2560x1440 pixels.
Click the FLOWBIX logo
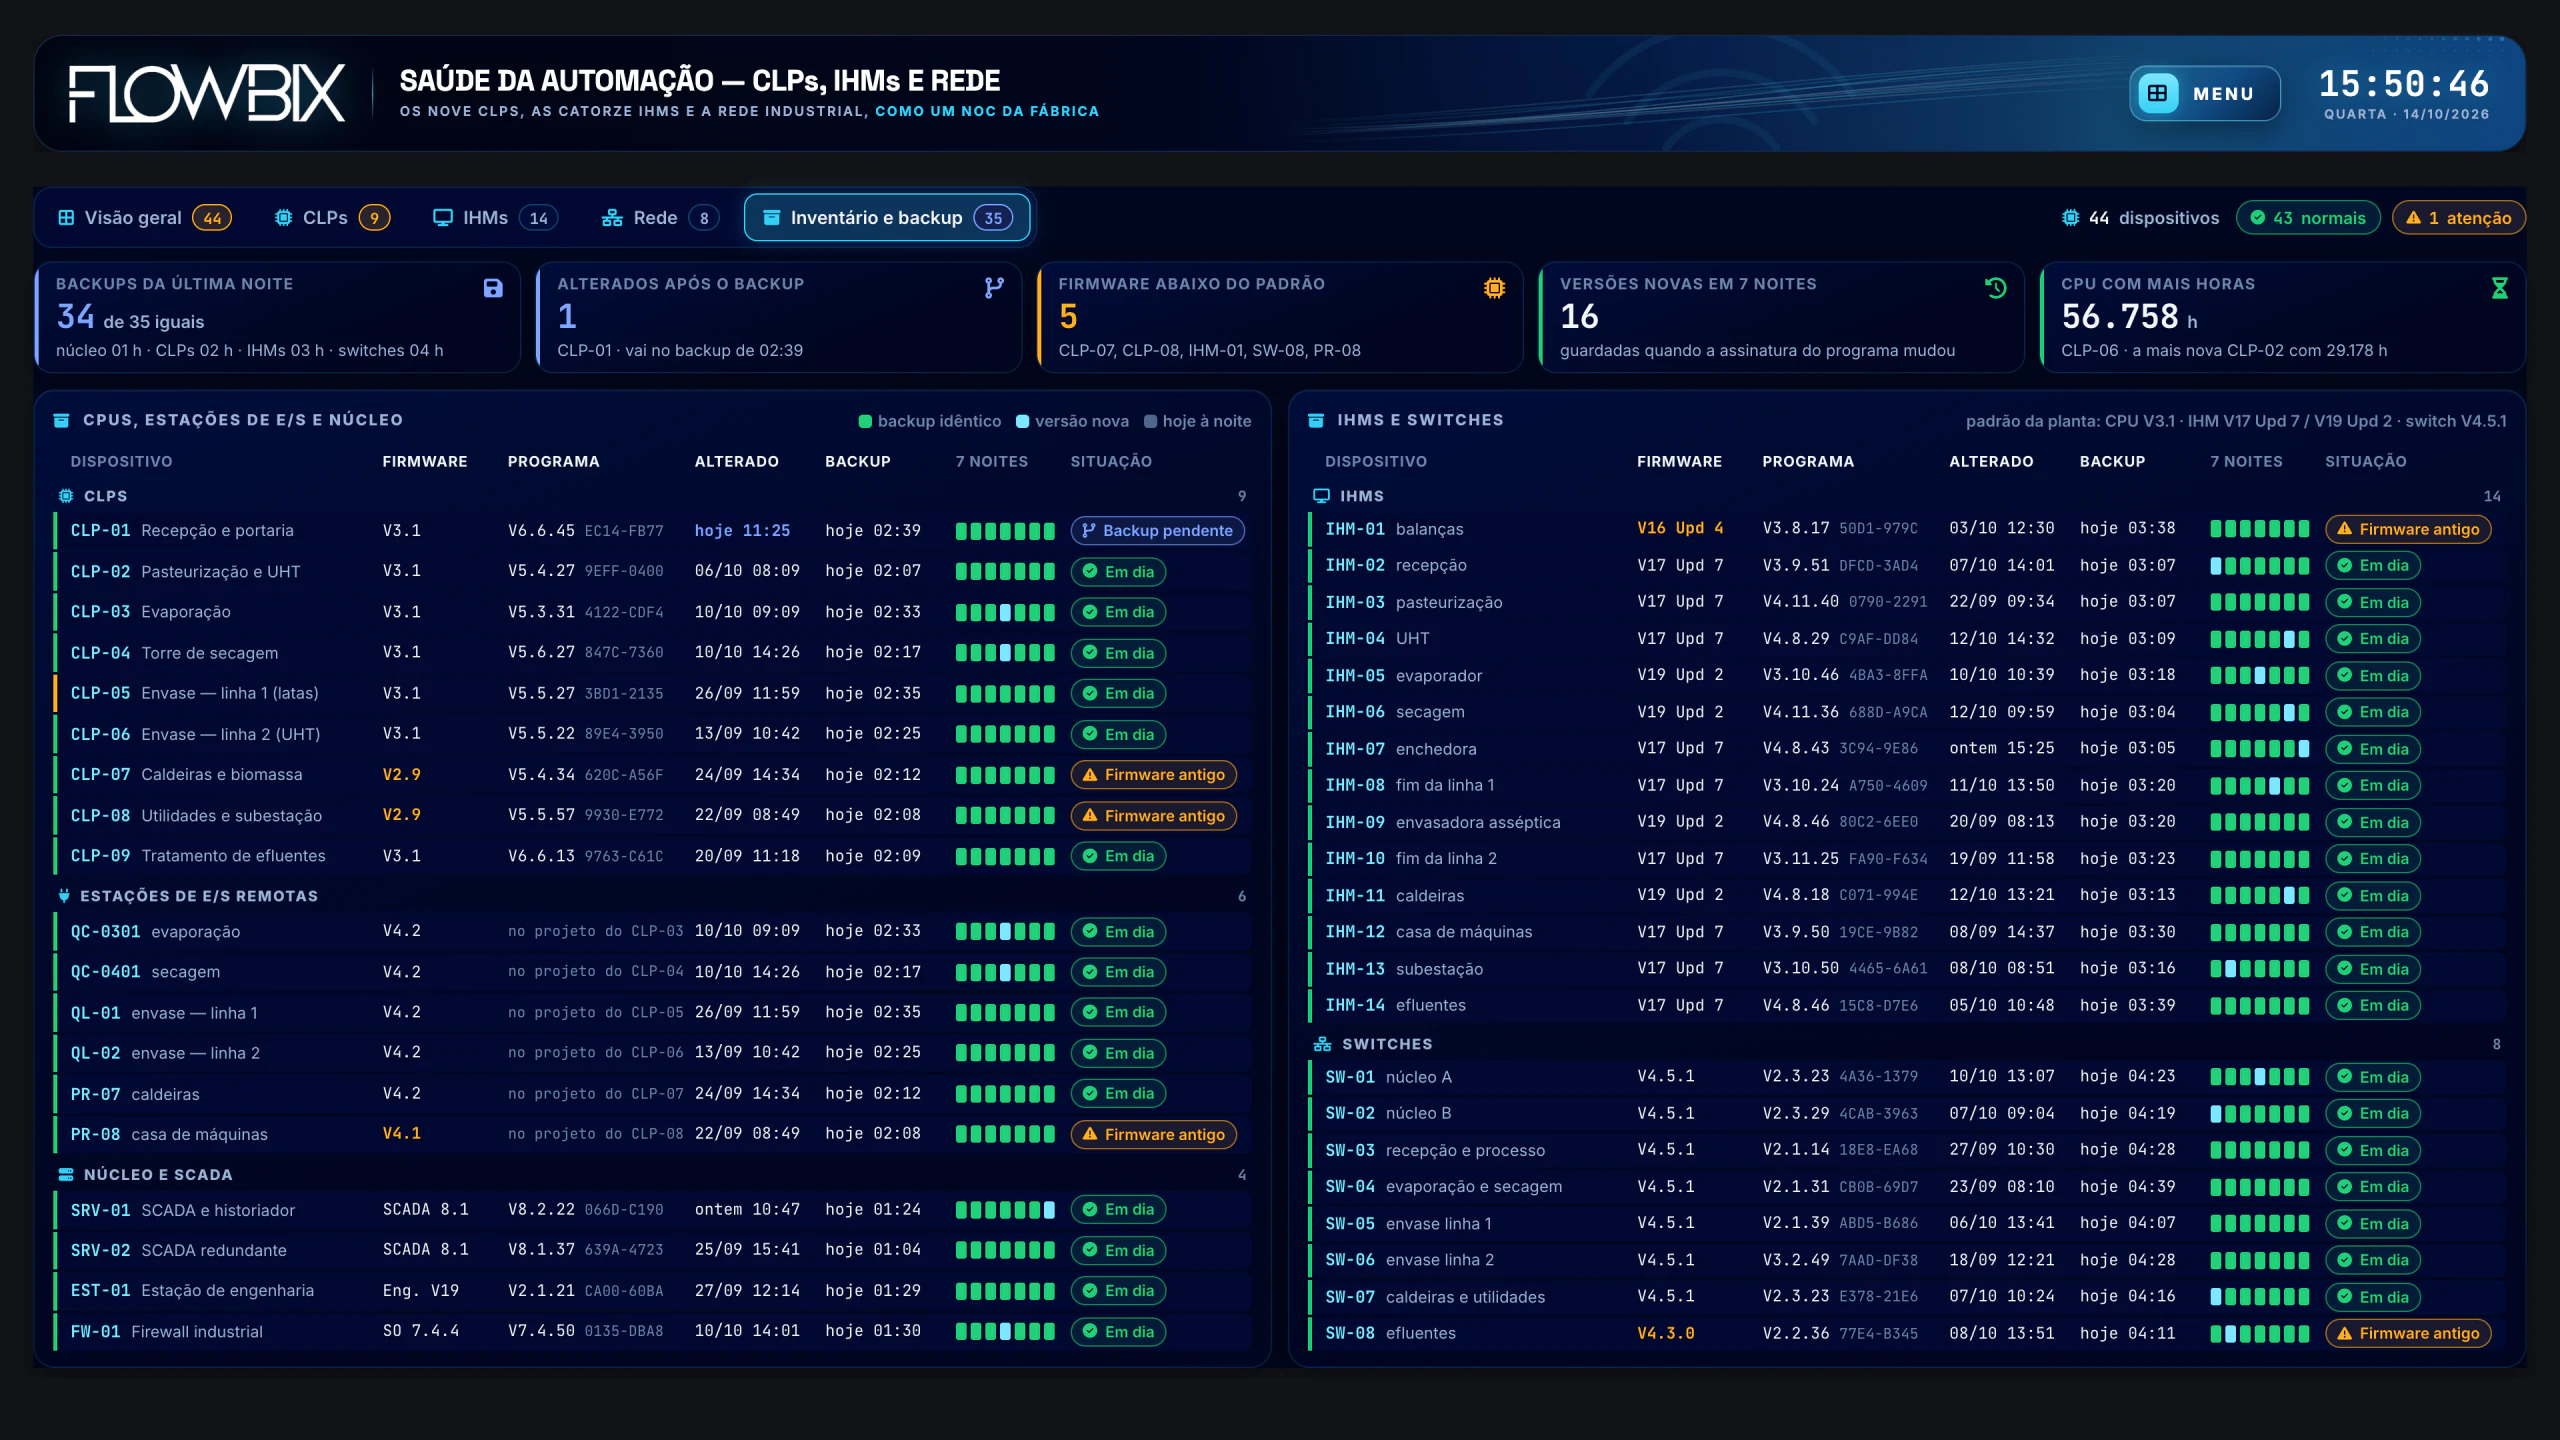[207, 93]
